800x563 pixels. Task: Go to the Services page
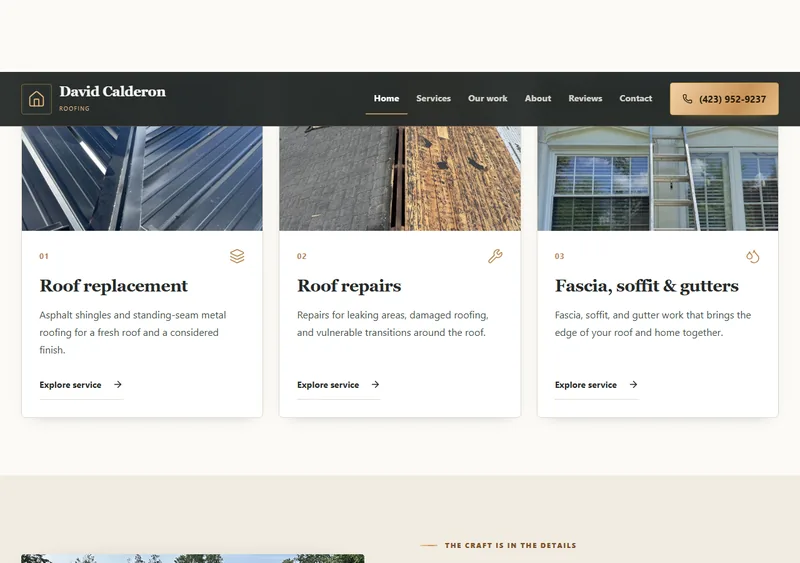pos(433,99)
